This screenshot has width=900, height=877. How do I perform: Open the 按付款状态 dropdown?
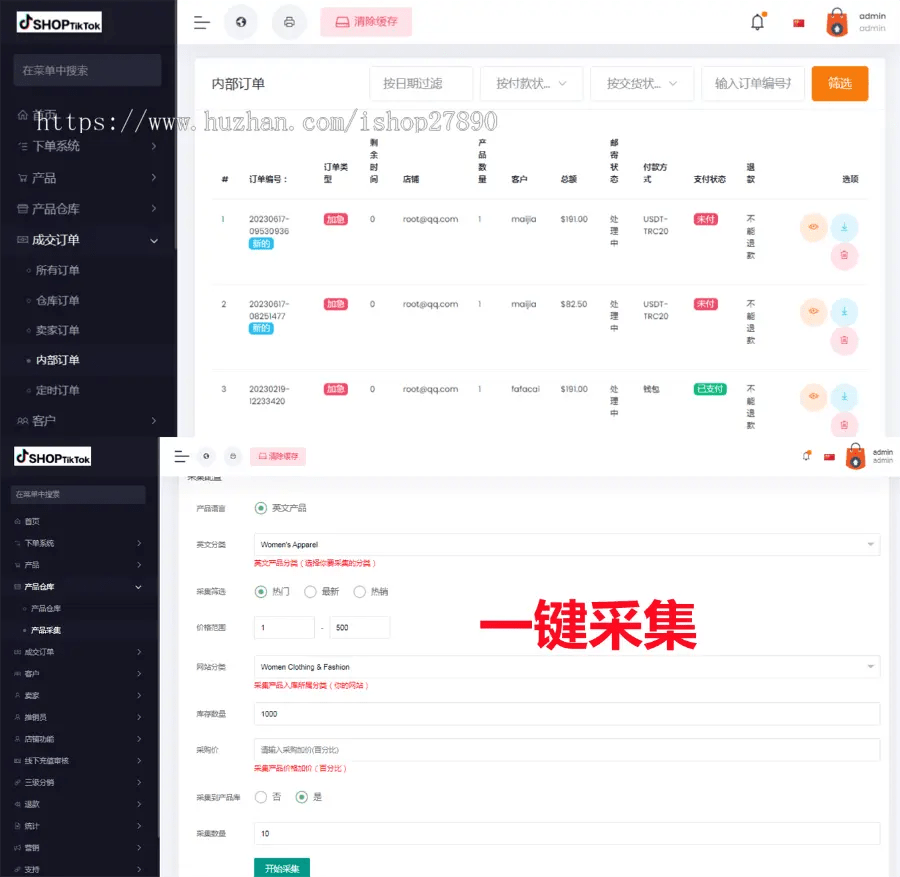(x=531, y=84)
